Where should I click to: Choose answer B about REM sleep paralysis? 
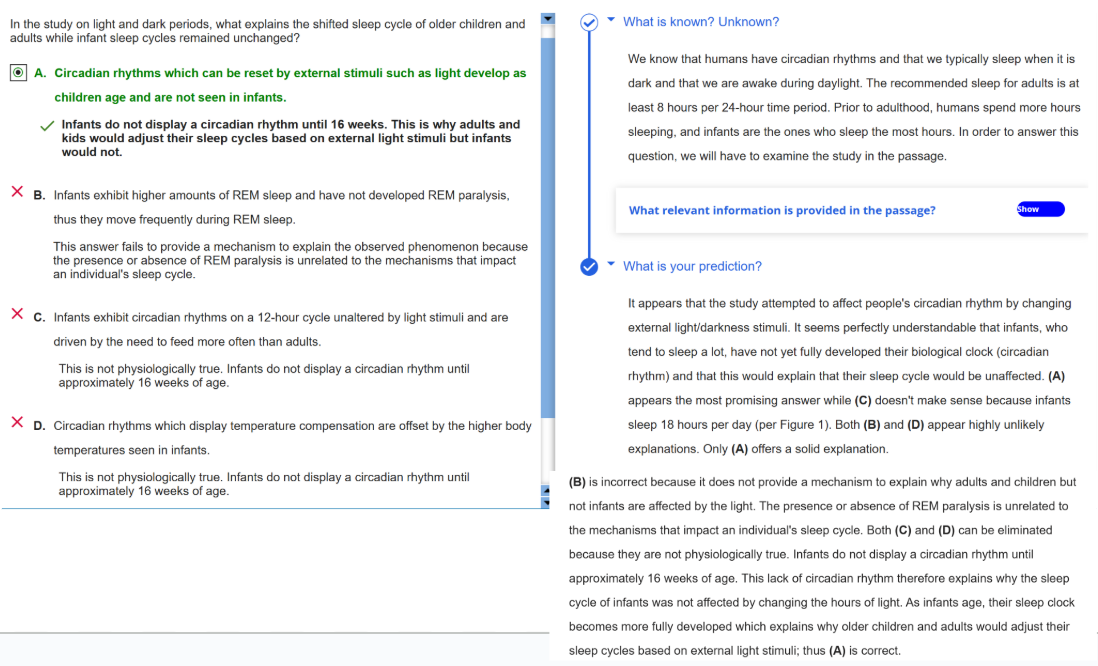[x=280, y=195]
